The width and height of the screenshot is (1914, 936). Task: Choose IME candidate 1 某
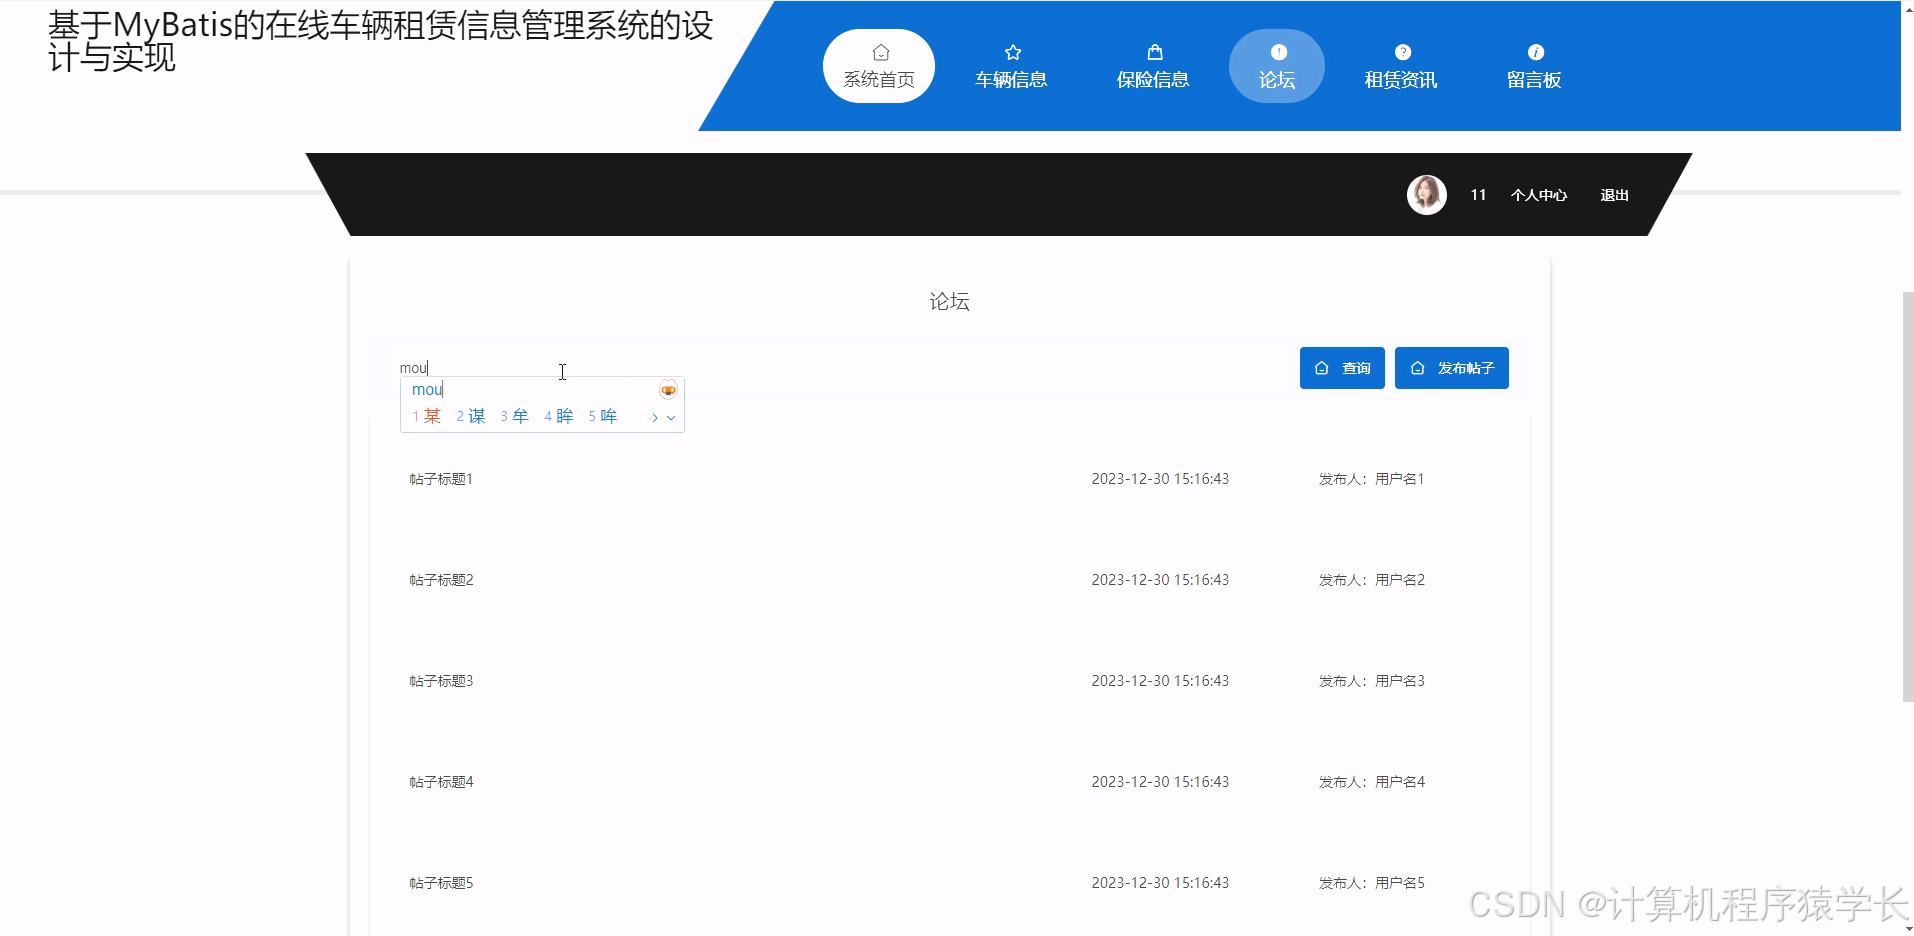pyautogui.click(x=427, y=416)
